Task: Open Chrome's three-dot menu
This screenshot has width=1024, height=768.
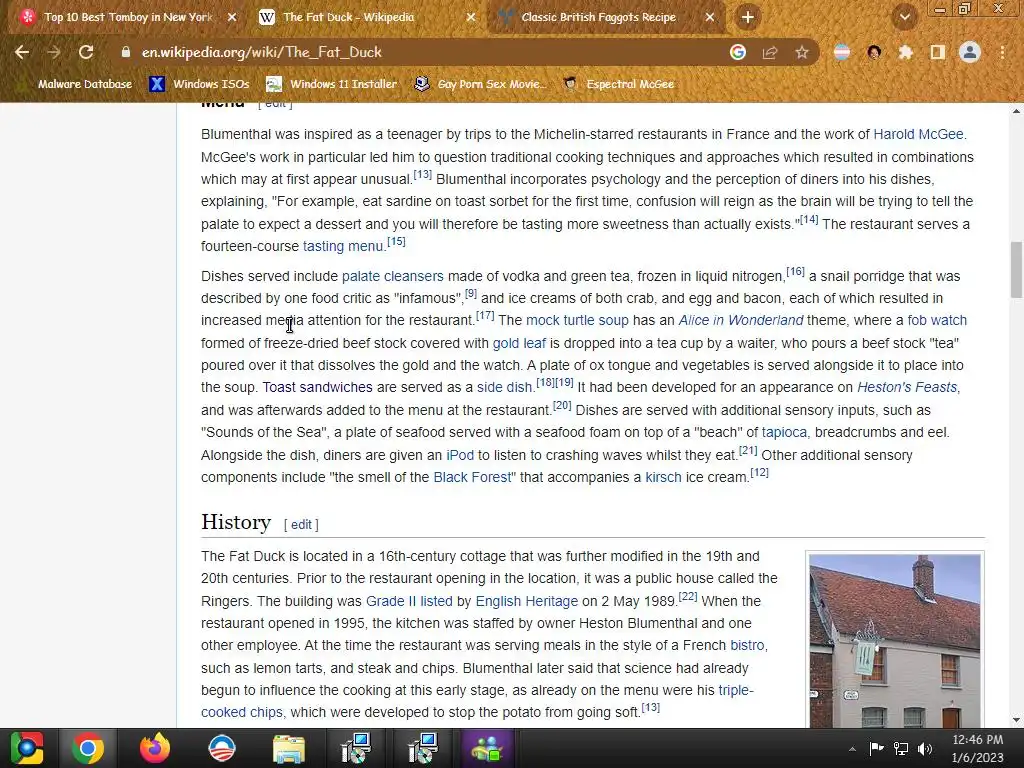Action: point(1002,52)
